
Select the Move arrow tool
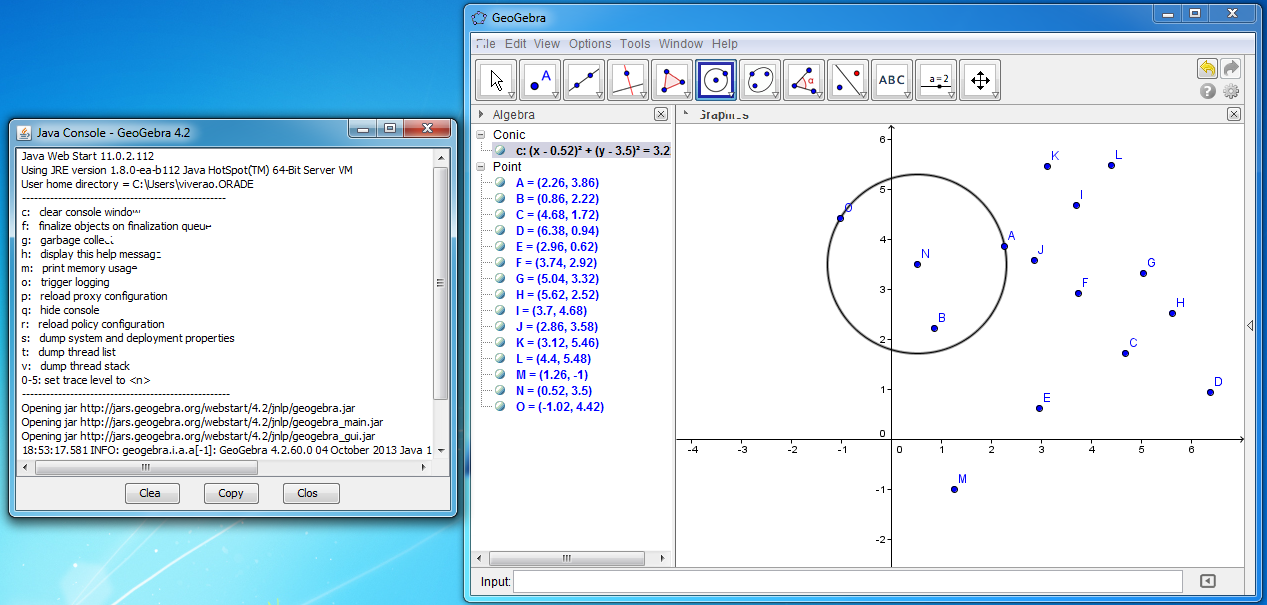[496, 81]
